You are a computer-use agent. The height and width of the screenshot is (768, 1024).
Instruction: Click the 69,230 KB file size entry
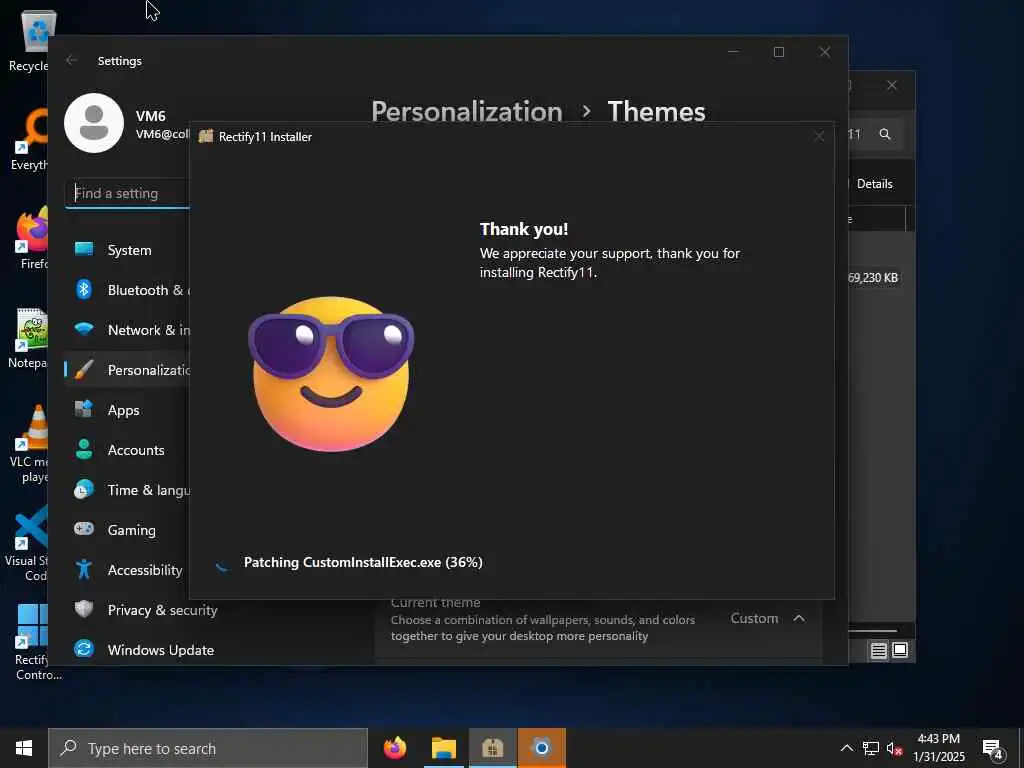pyautogui.click(x=872, y=278)
